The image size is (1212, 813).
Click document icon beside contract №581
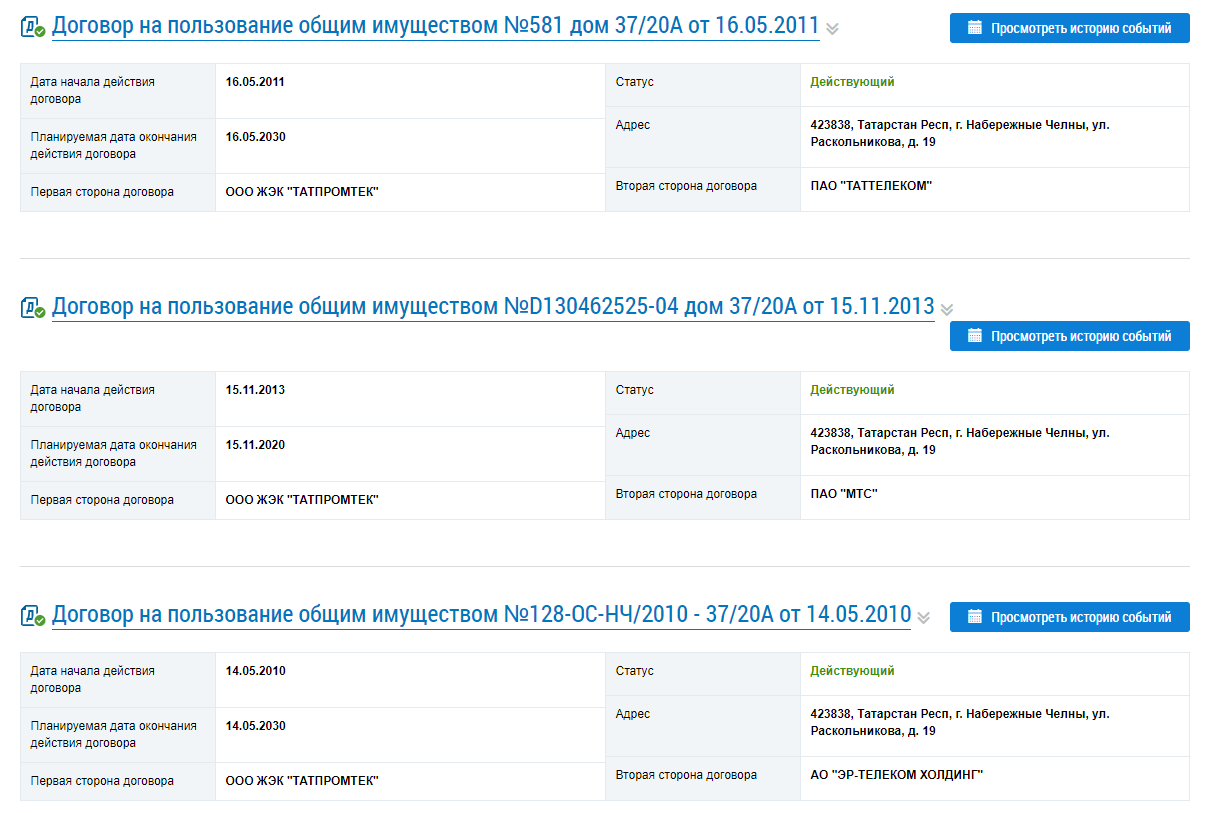pos(33,28)
